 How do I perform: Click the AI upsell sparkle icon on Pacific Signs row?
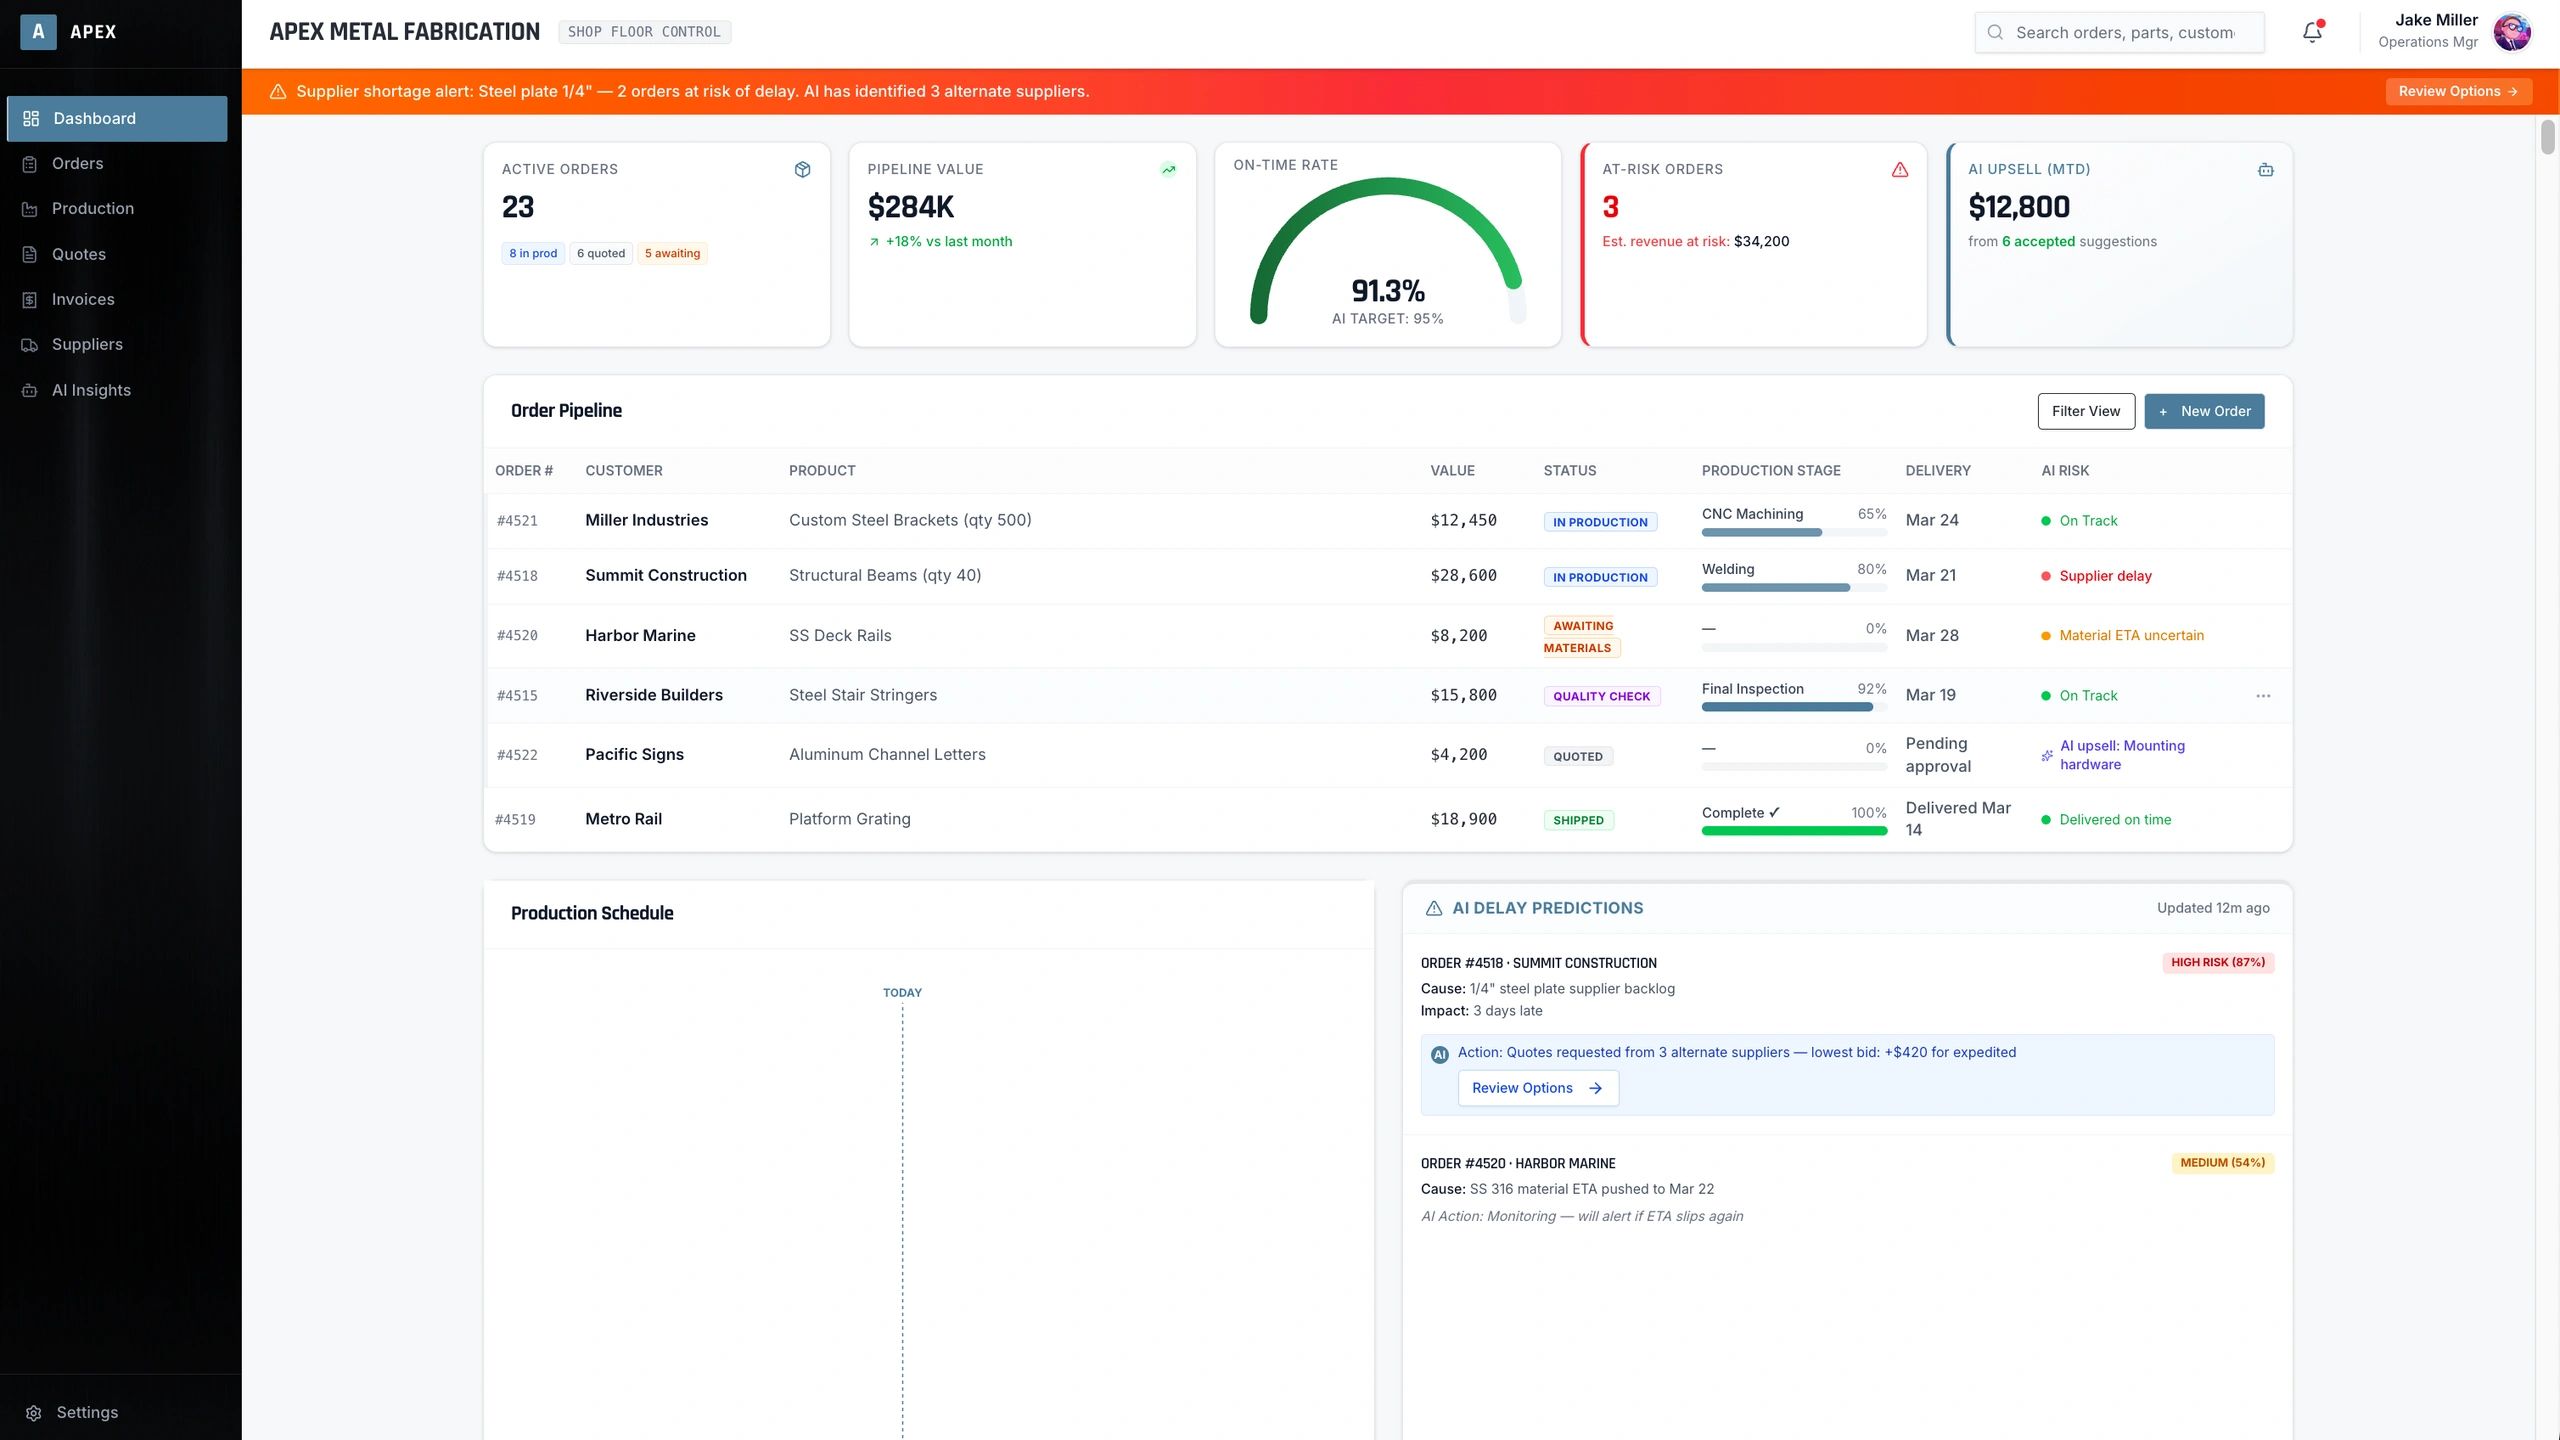tap(2047, 755)
